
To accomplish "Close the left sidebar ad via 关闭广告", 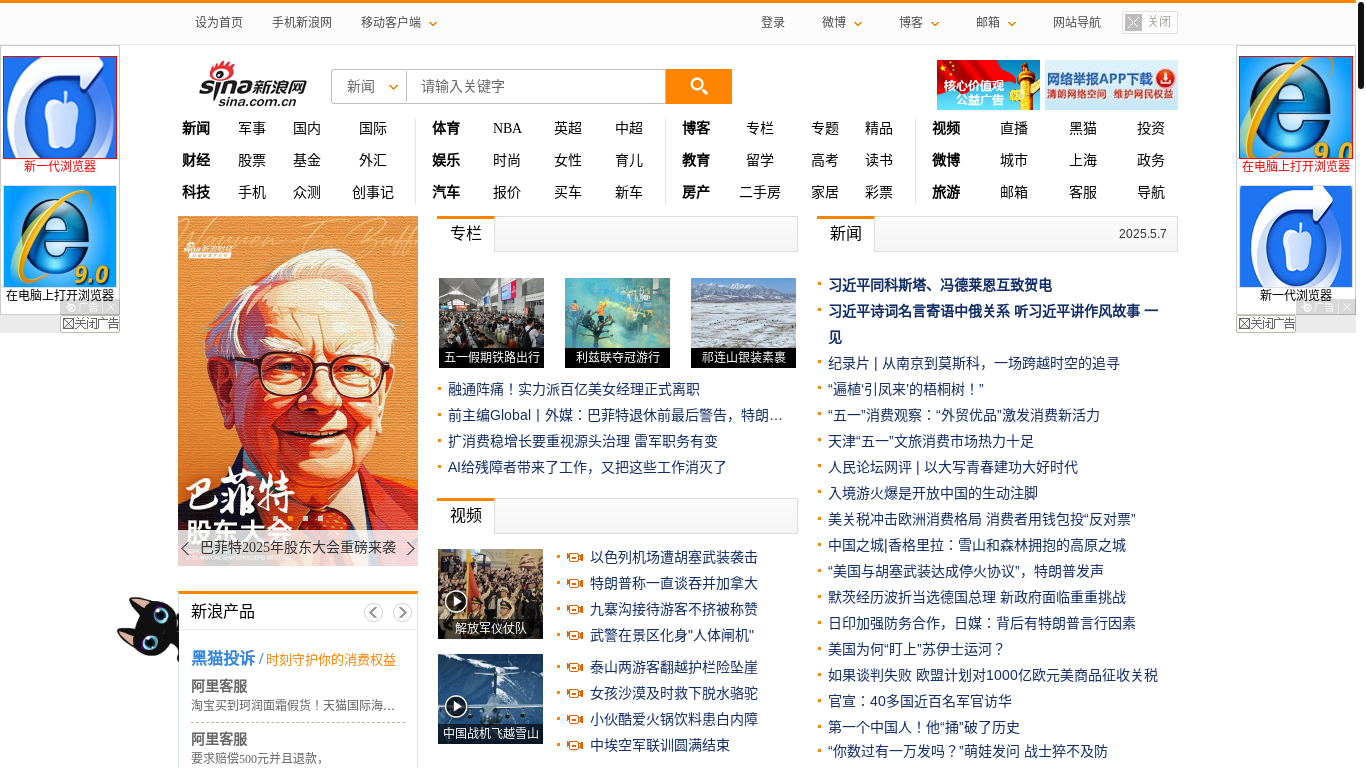I will click(x=90, y=324).
